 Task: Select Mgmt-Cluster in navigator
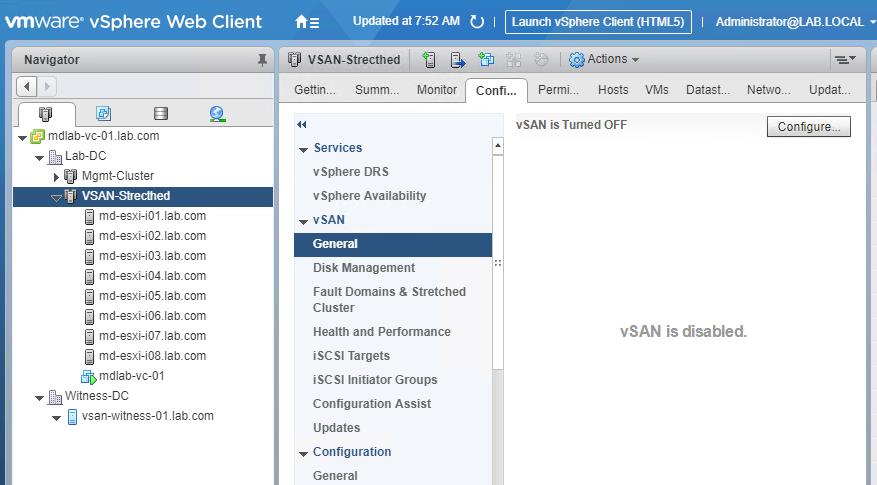click(117, 176)
